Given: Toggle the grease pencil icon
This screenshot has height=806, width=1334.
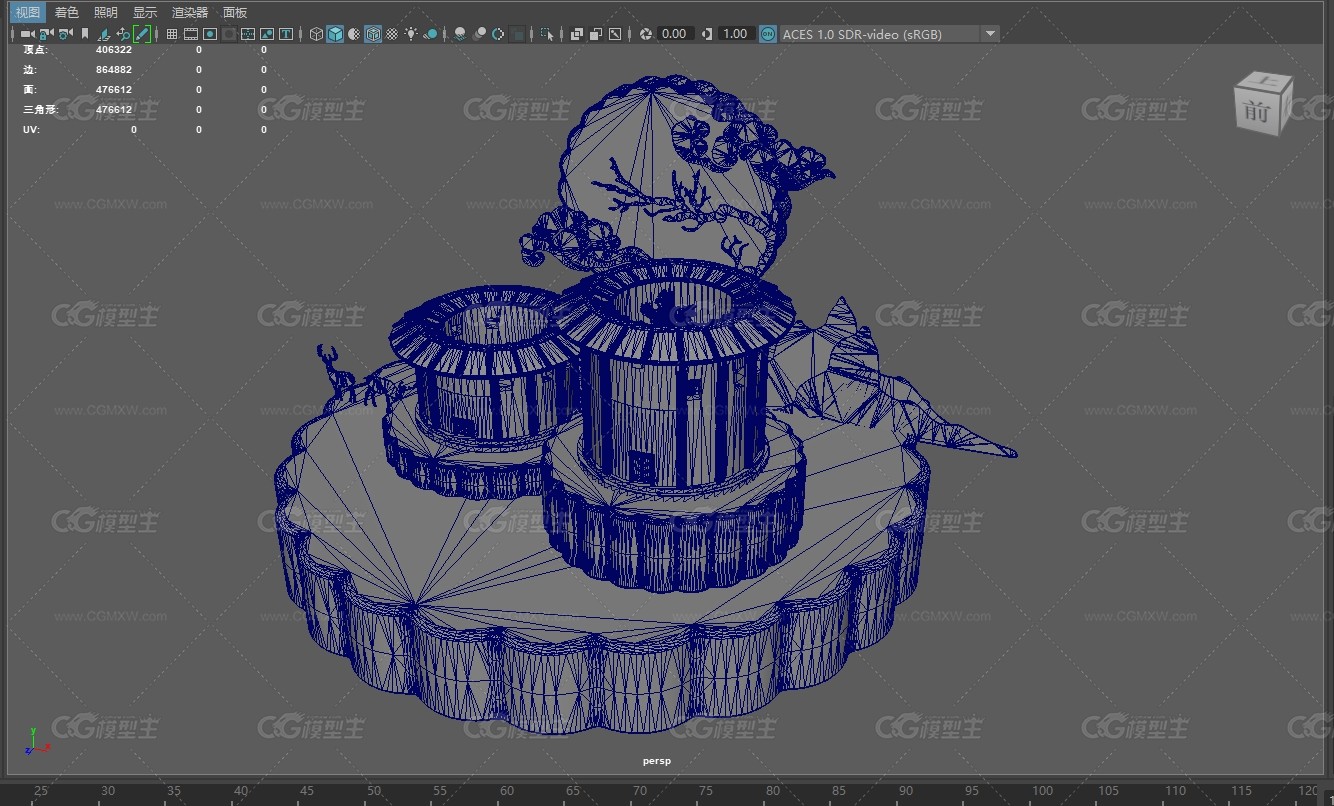Looking at the screenshot, I should pos(142,34).
